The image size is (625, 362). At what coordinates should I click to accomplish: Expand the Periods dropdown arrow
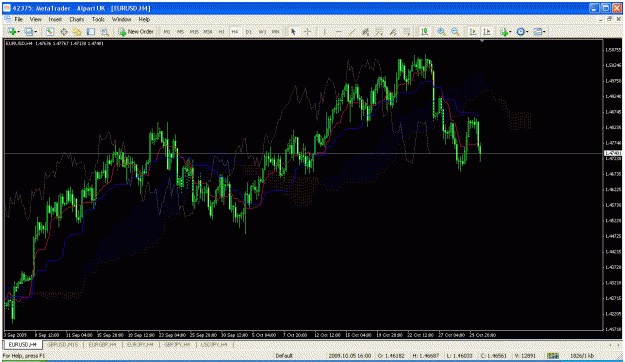click(x=527, y=32)
